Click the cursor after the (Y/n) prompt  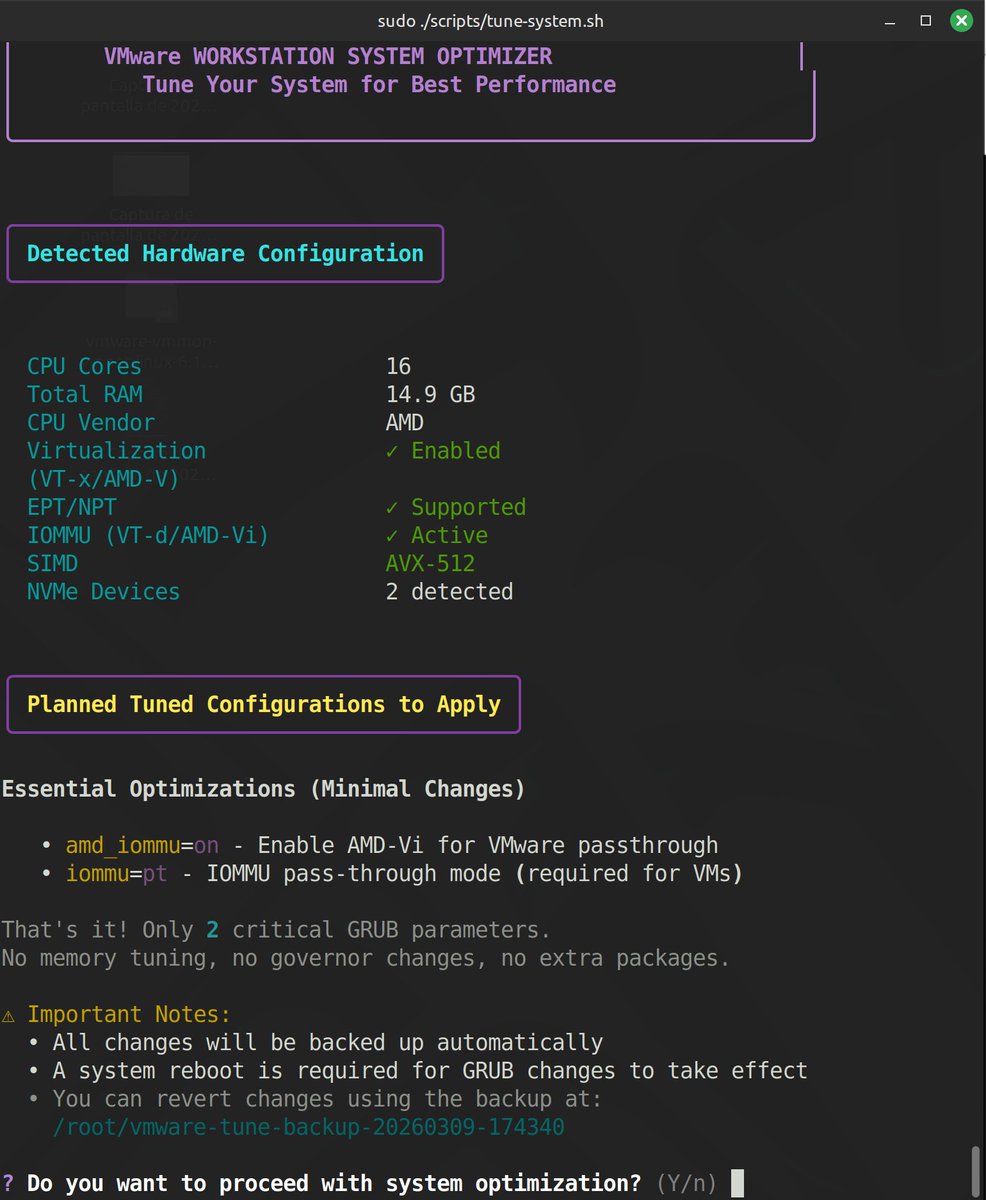click(x=738, y=1183)
